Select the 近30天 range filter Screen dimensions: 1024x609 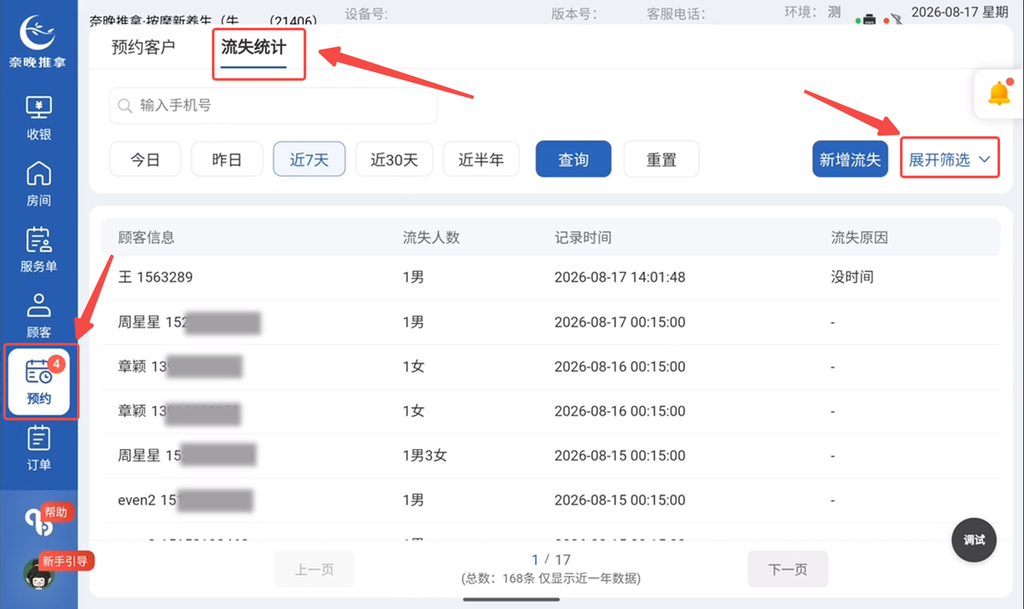tap(394, 159)
